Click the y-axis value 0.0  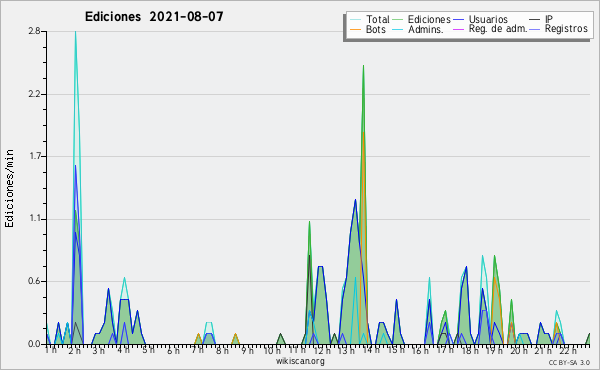click(x=35, y=344)
